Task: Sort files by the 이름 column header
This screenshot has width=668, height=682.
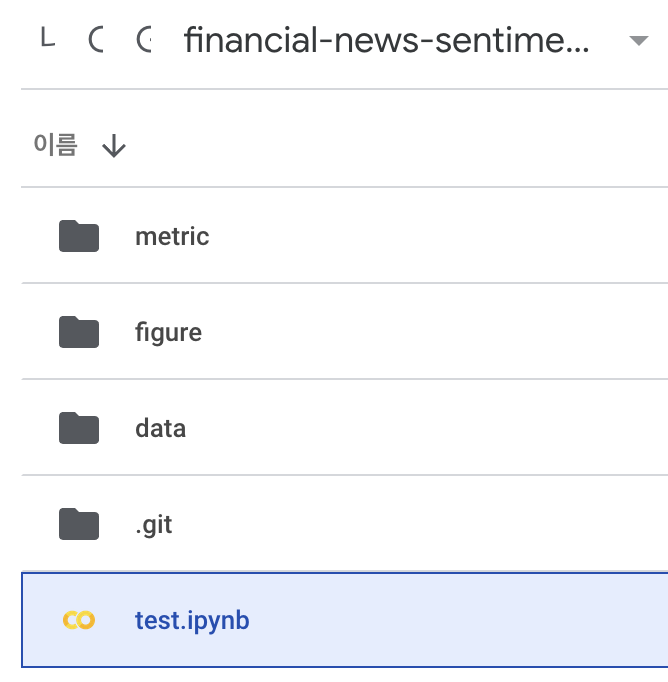Action: pyautogui.click(x=56, y=145)
